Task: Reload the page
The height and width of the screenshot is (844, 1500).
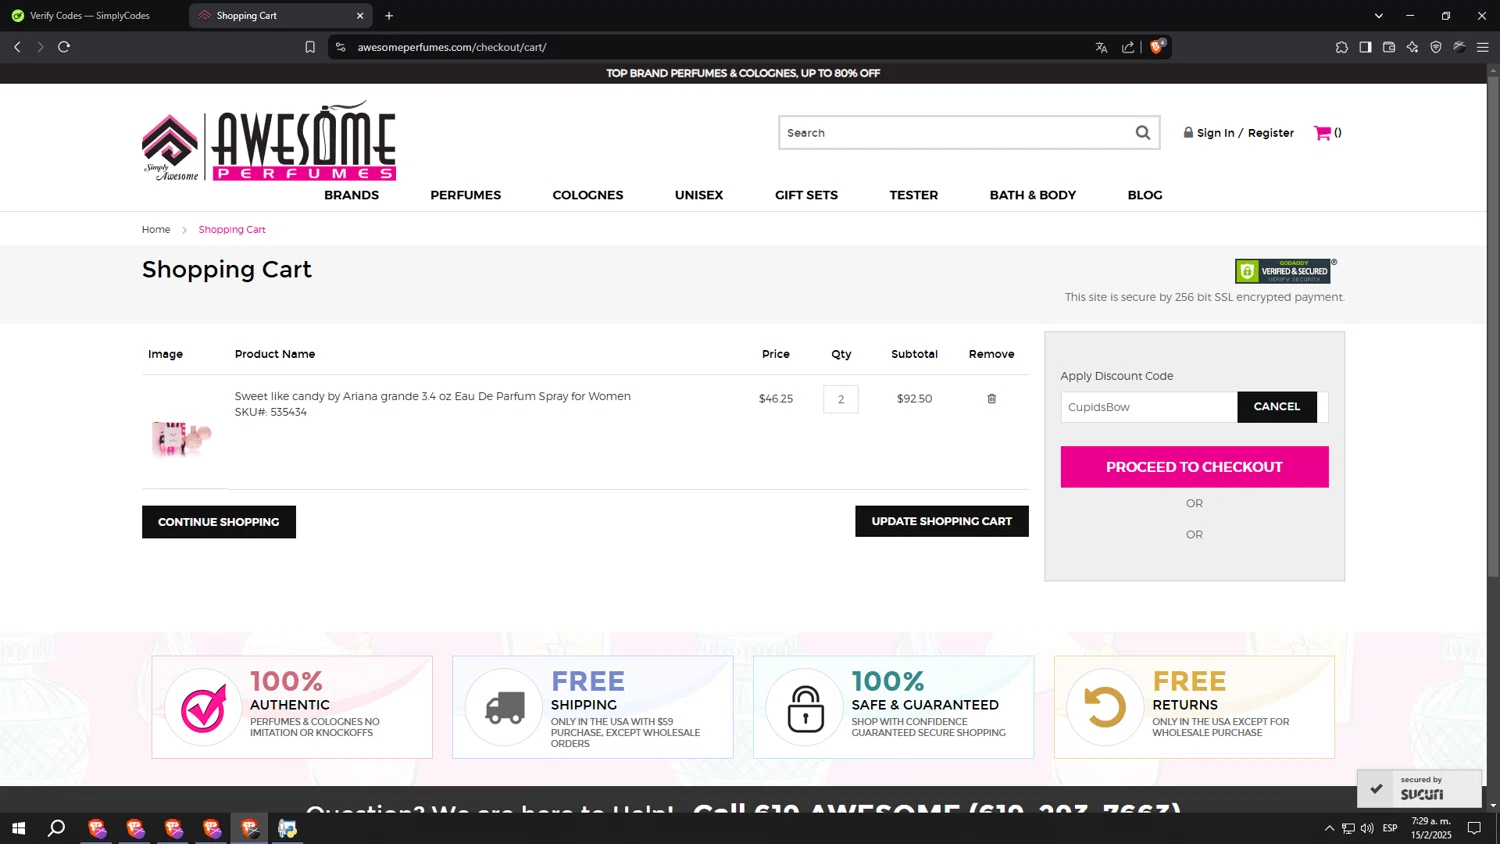Action: coord(64,47)
